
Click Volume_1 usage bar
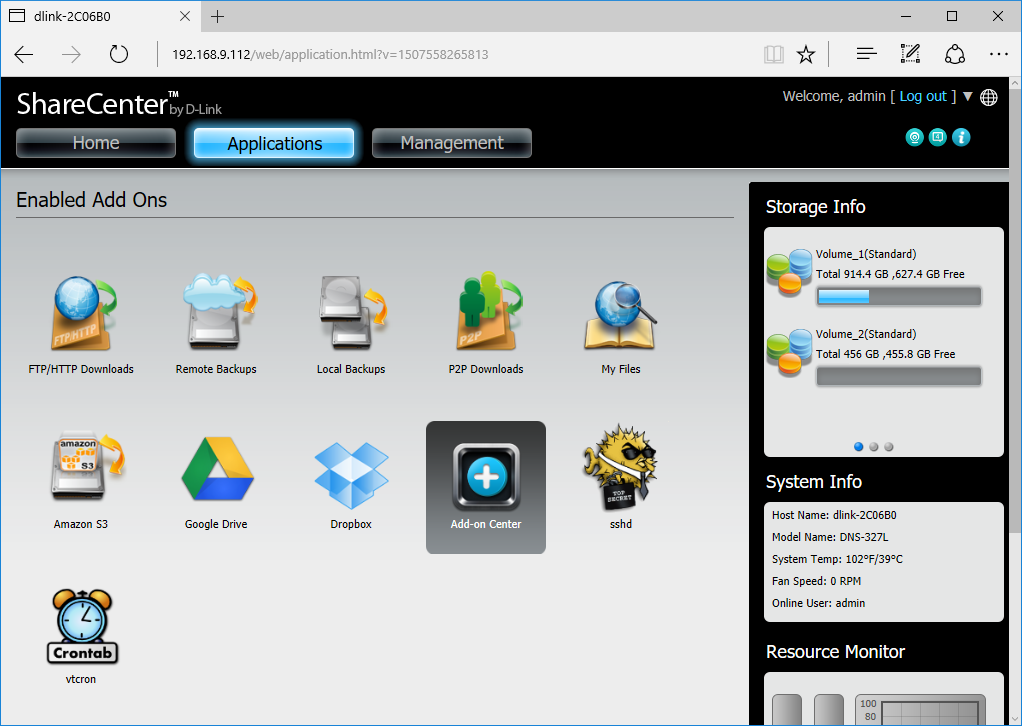point(899,297)
